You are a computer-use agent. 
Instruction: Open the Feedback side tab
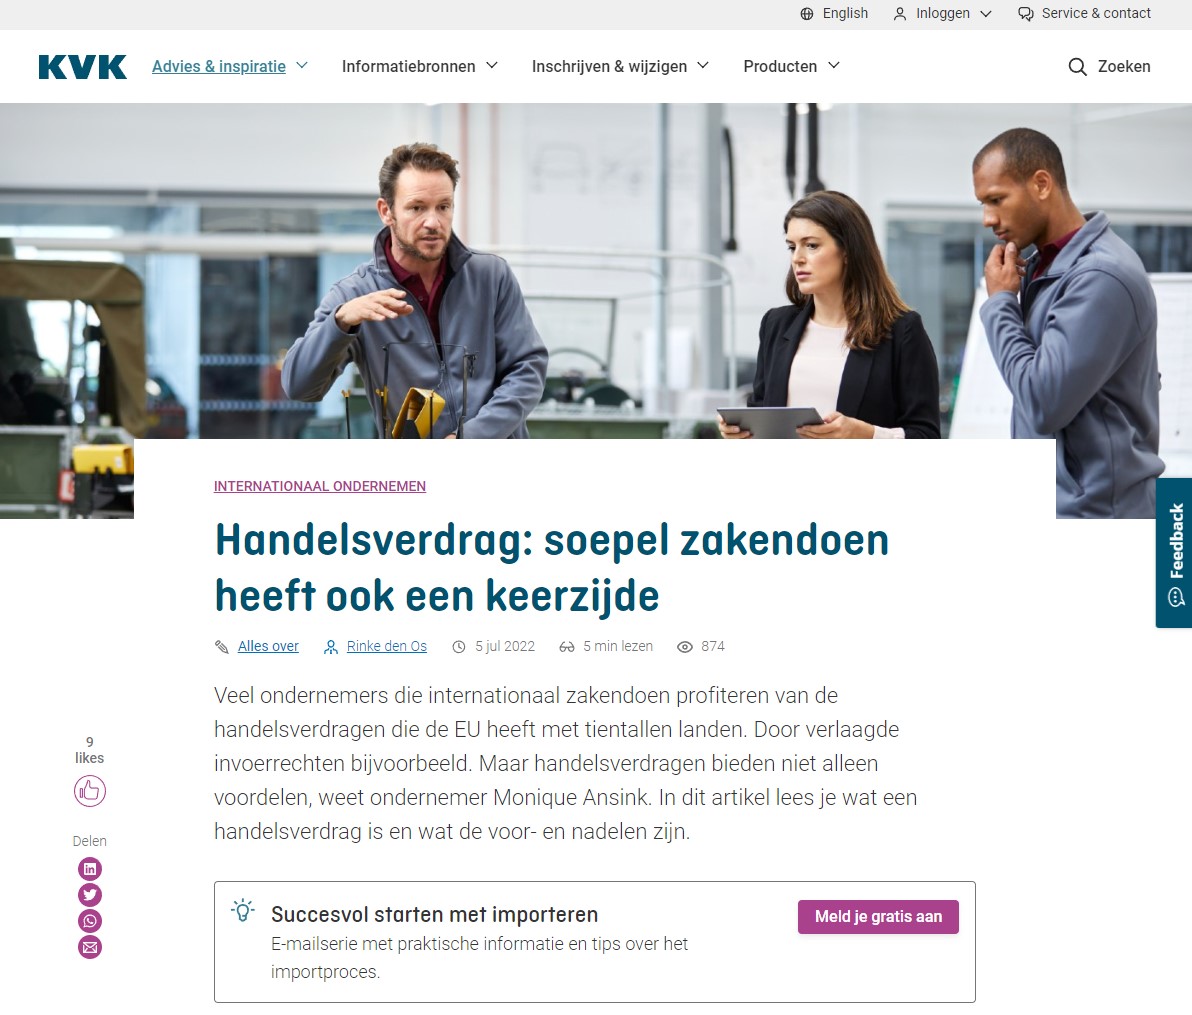pyautogui.click(x=1175, y=553)
